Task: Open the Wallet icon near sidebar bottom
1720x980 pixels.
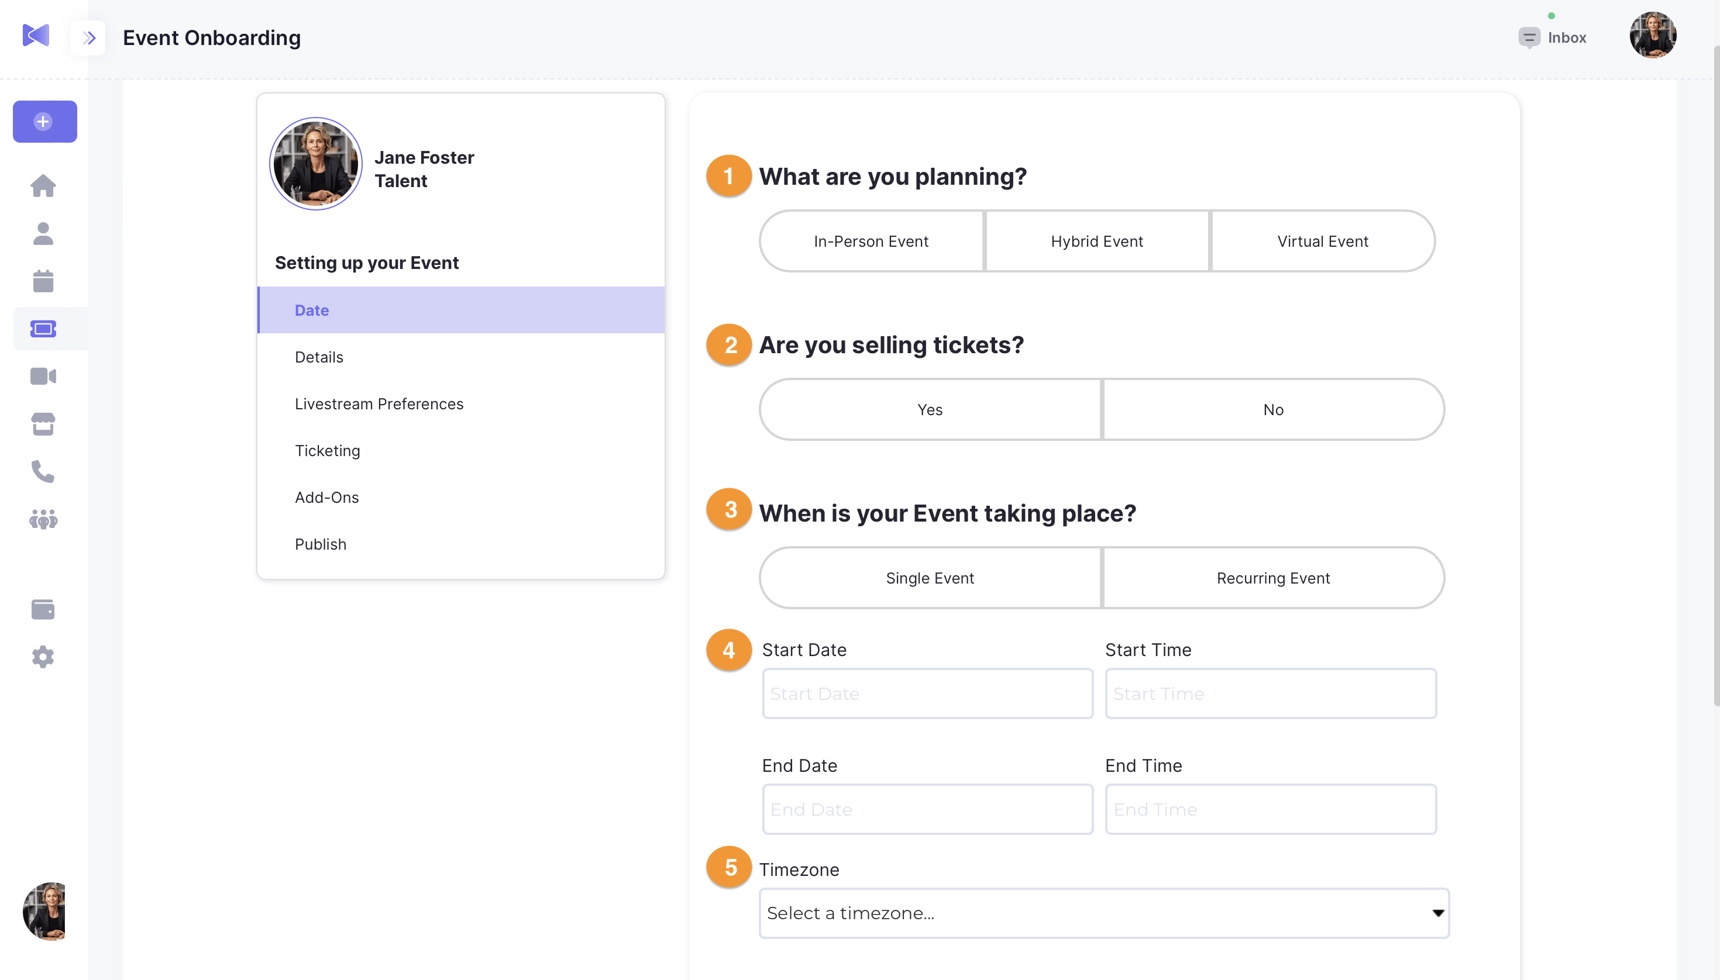Action: point(43,609)
